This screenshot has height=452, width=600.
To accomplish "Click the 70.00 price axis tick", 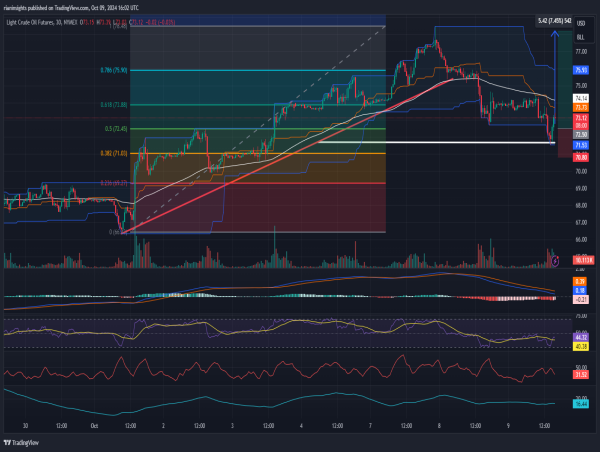I will [x=581, y=171].
